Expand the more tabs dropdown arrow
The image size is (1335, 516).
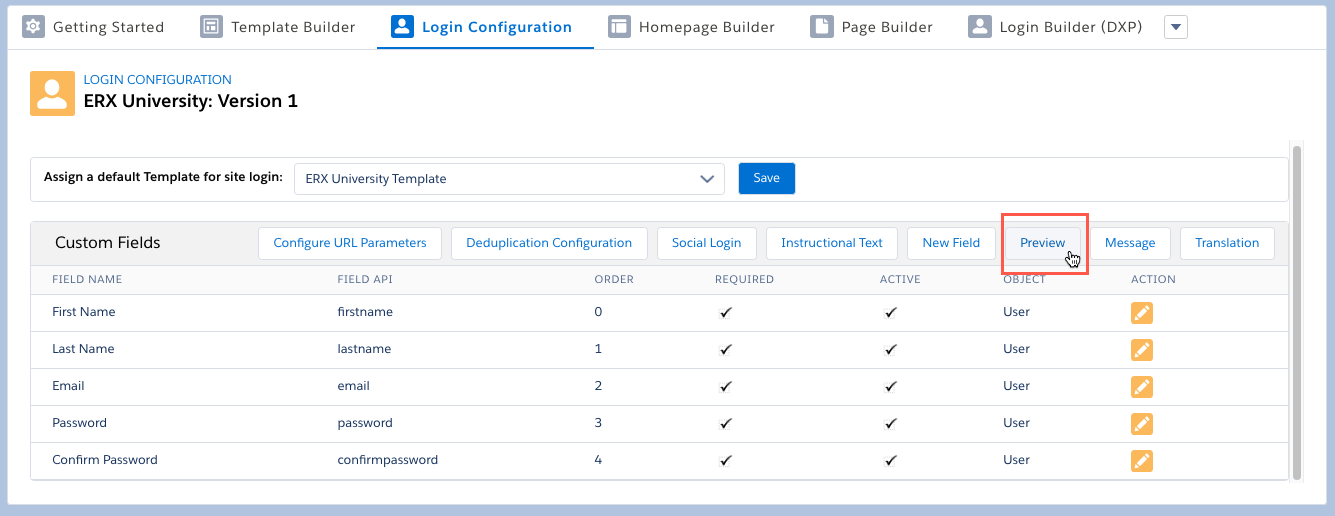1176,27
